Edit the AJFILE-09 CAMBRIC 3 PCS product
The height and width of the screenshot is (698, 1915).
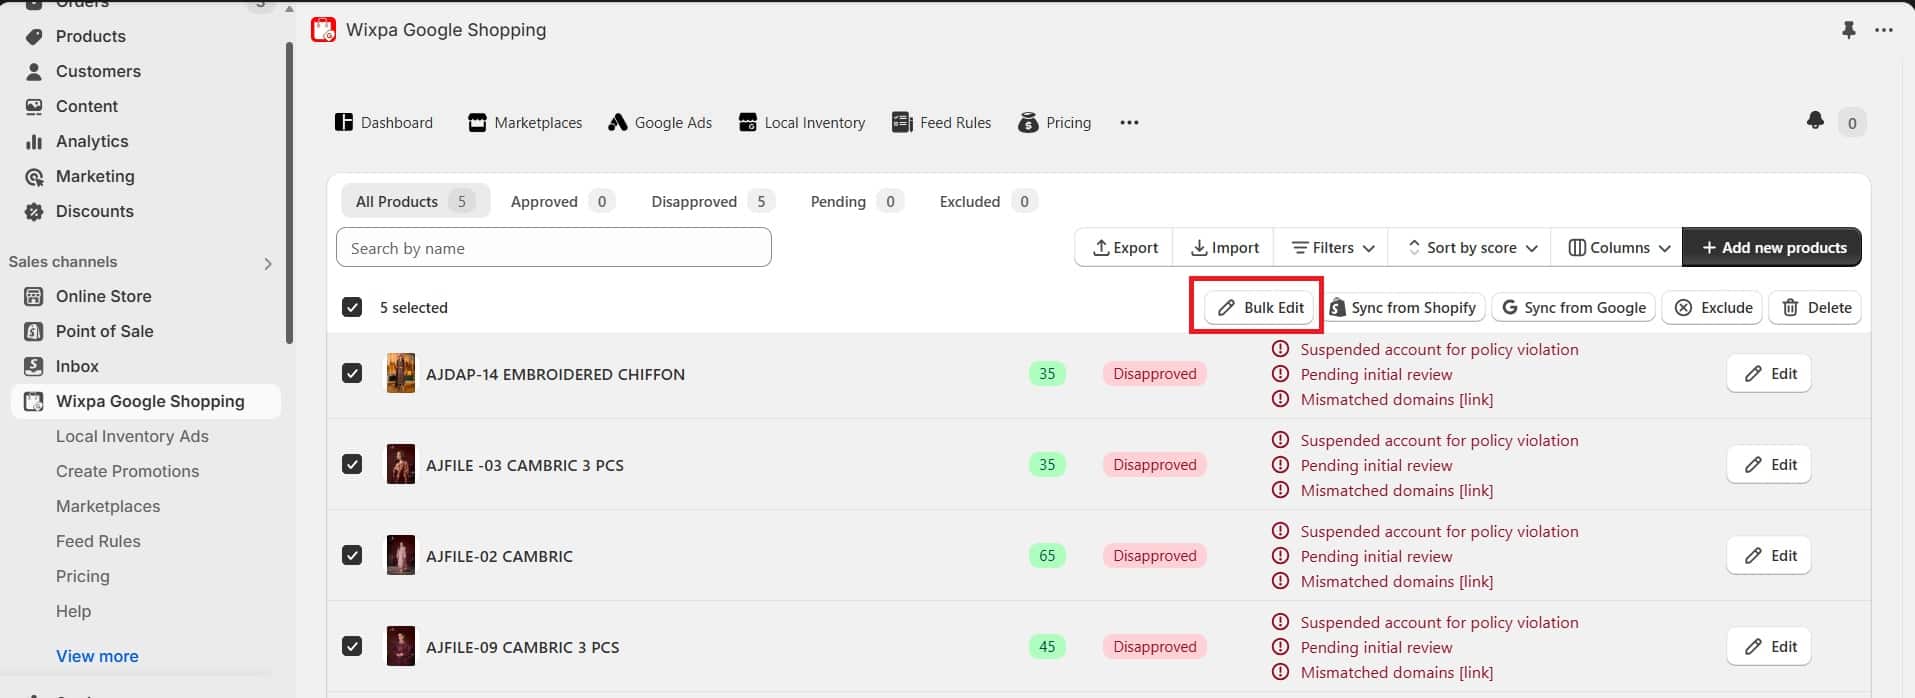coord(1769,646)
